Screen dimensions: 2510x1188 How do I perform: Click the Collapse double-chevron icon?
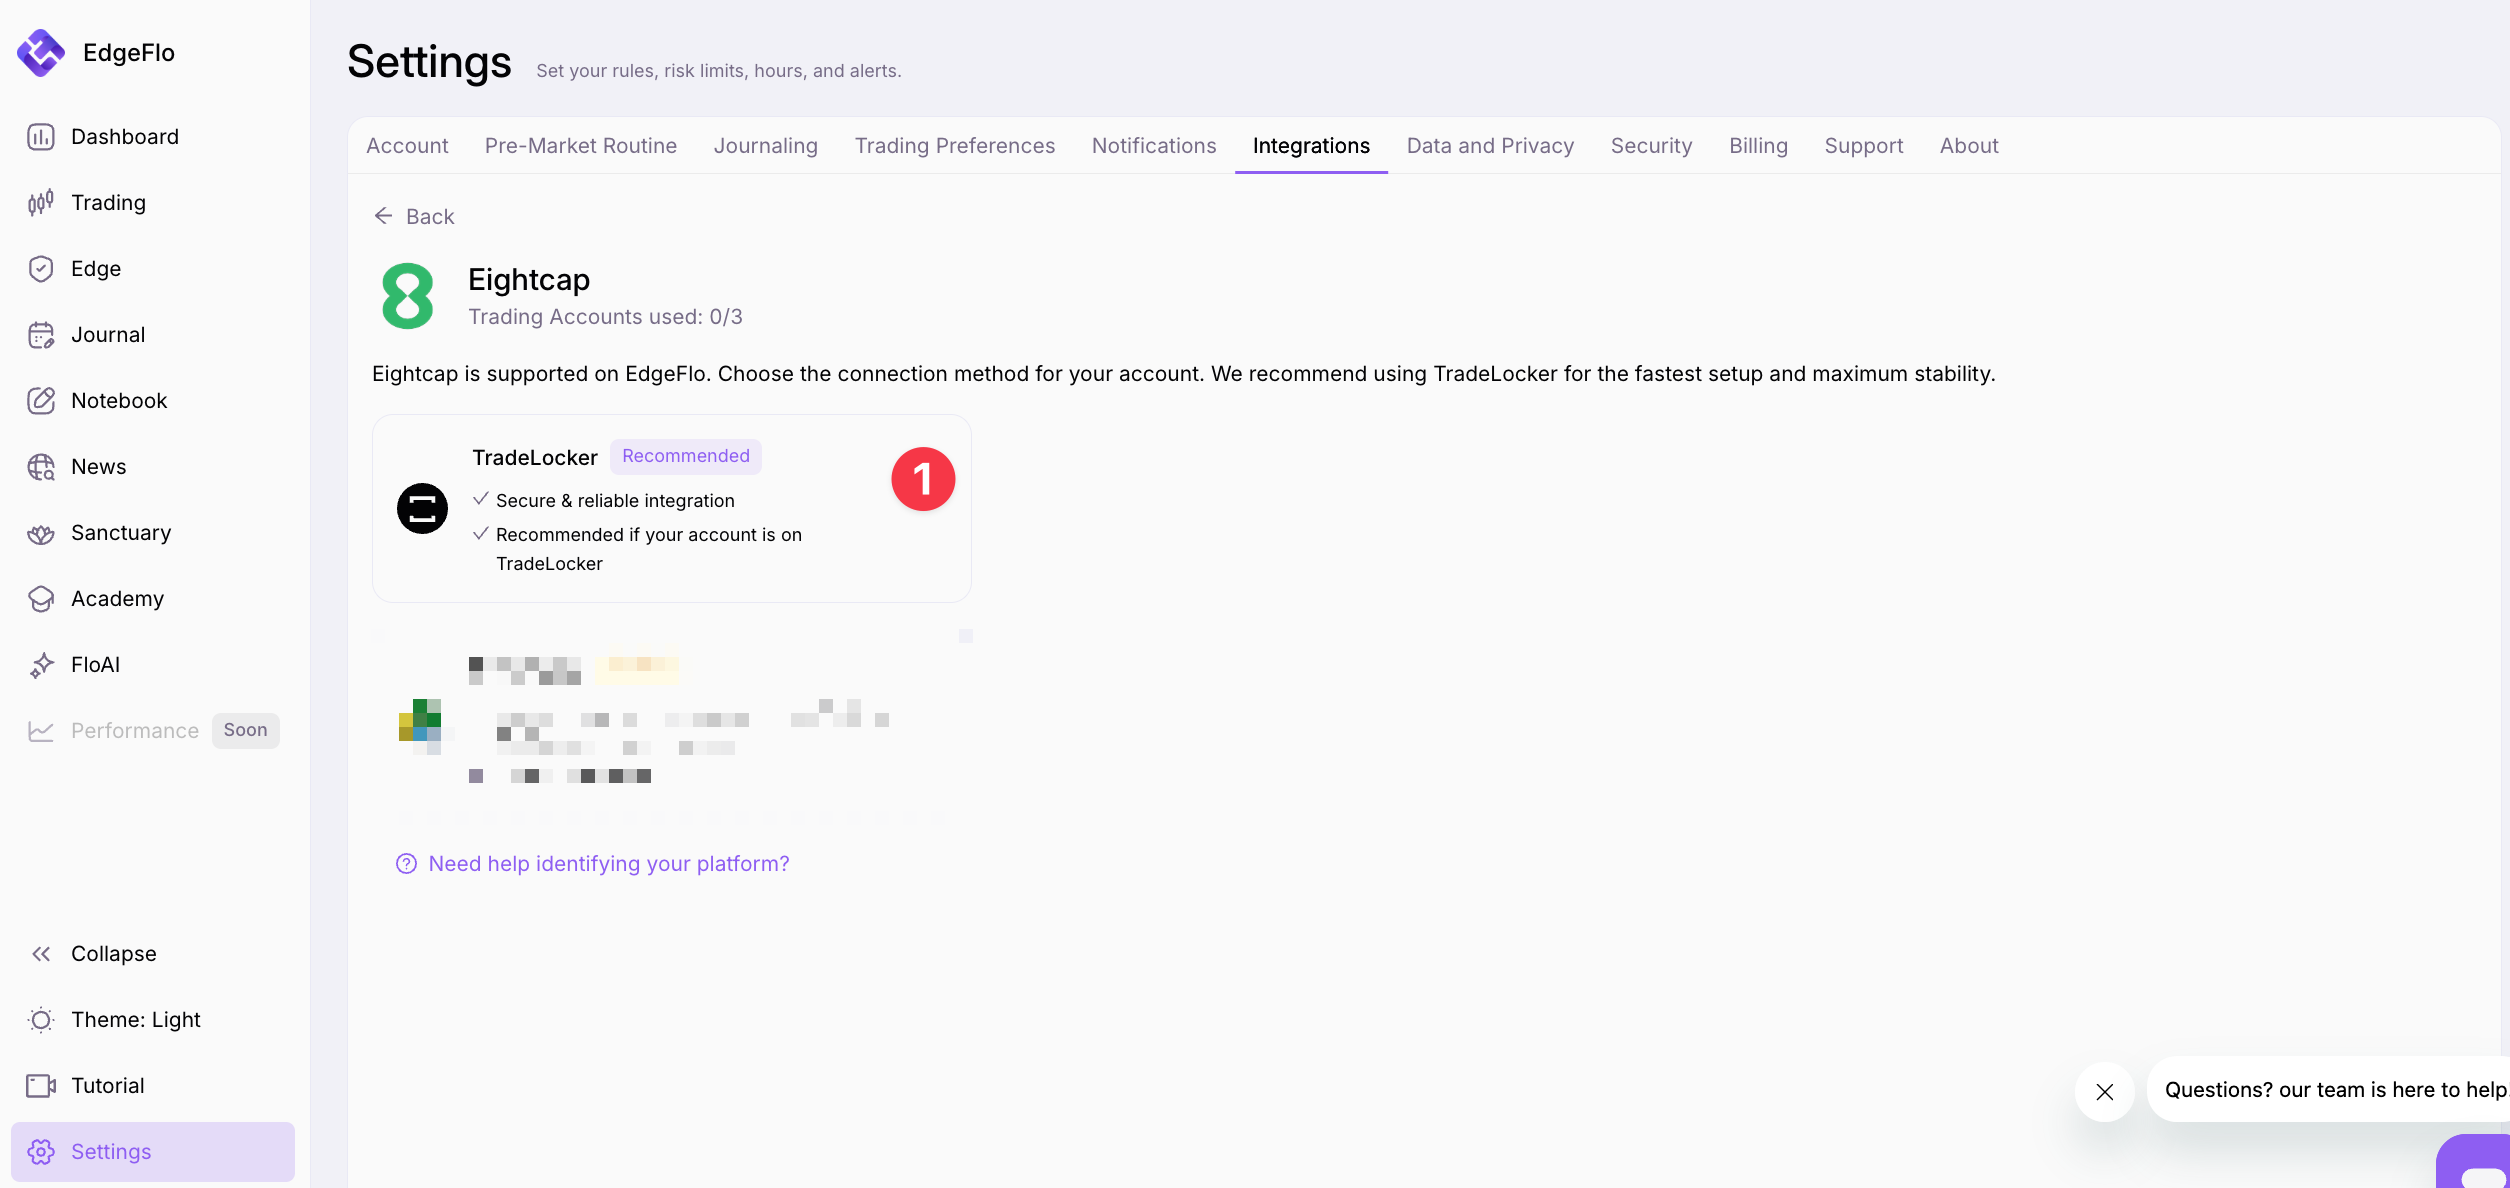tap(41, 954)
